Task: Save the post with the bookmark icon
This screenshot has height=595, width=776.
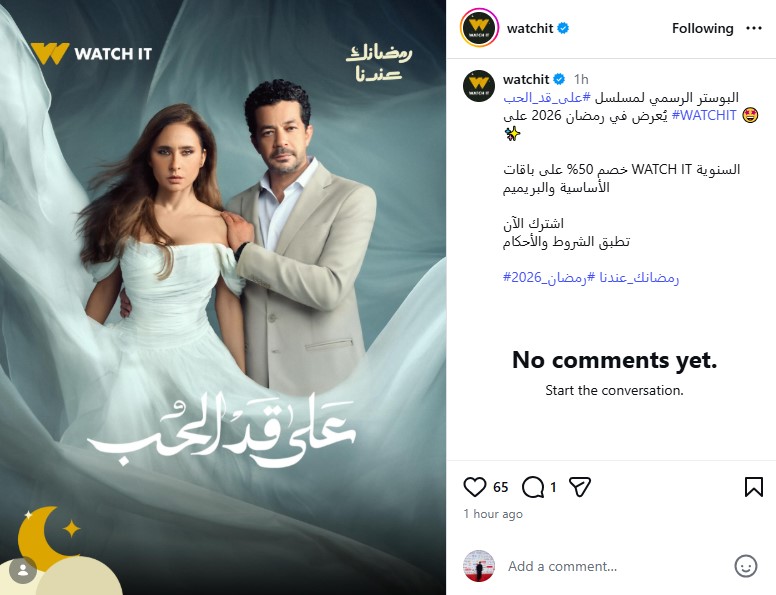Action: 753,487
